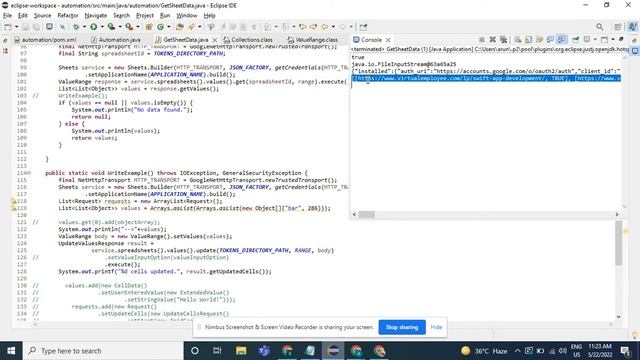Click the New file toolbar icon
Screen dimensions: 640x360
coord(8,27)
